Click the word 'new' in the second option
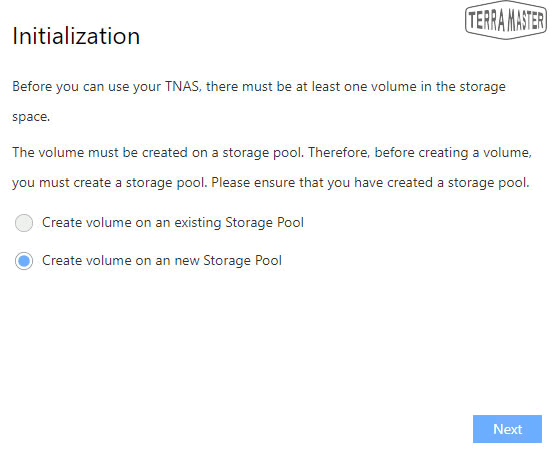The width and height of the screenshot is (552, 451). tap(187, 261)
